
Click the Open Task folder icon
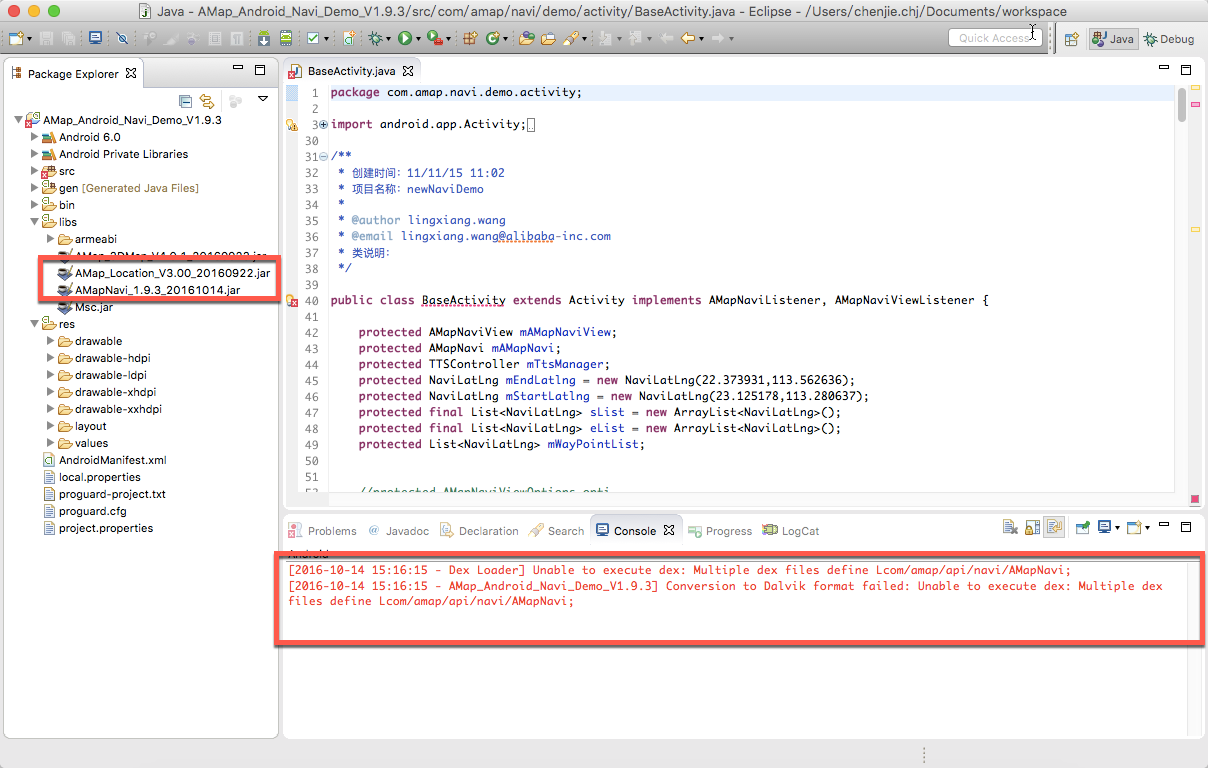[x=548, y=38]
